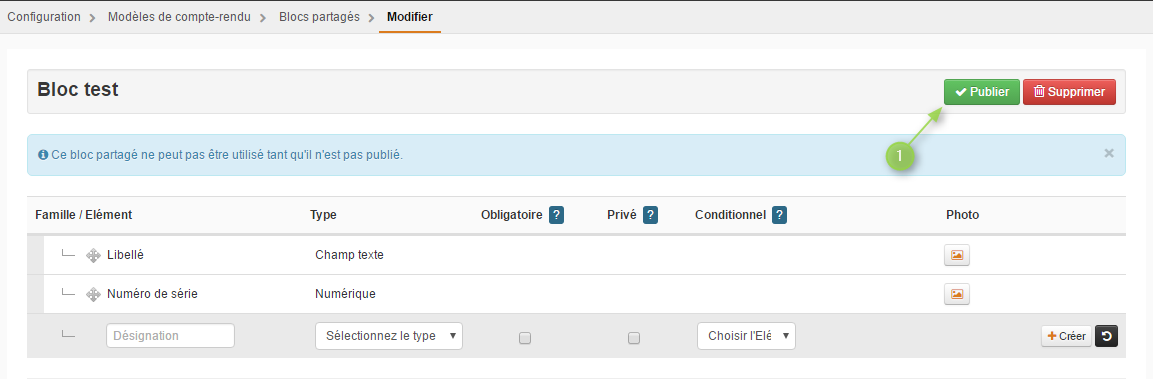Open the Choisir l'Elé conditional dropdown

[x=746, y=336]
